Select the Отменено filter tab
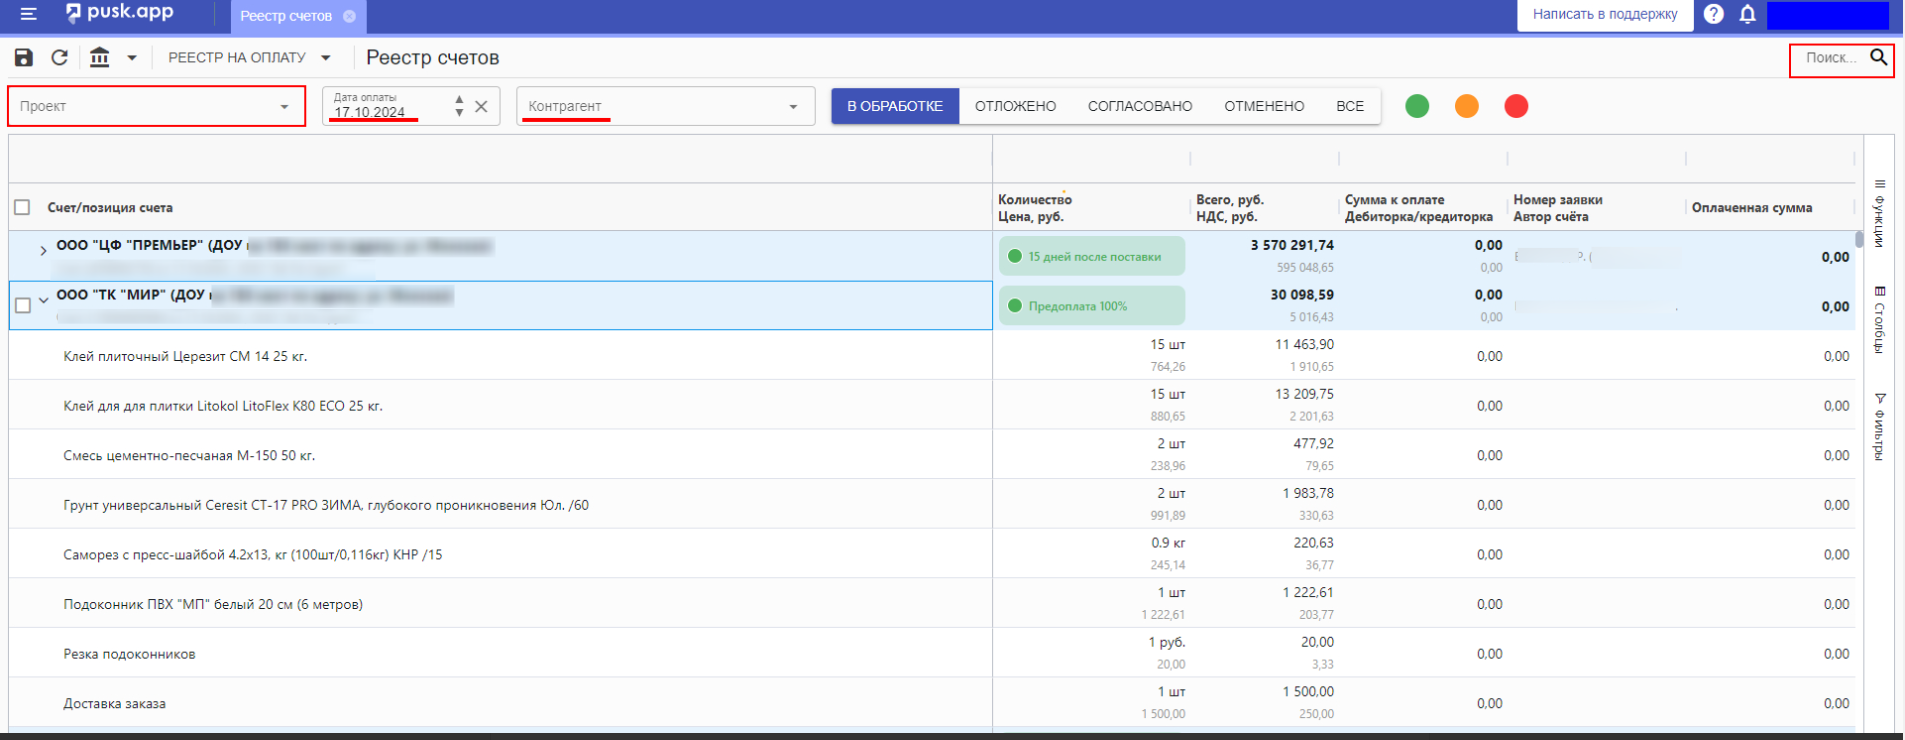 pos(1264,106)
